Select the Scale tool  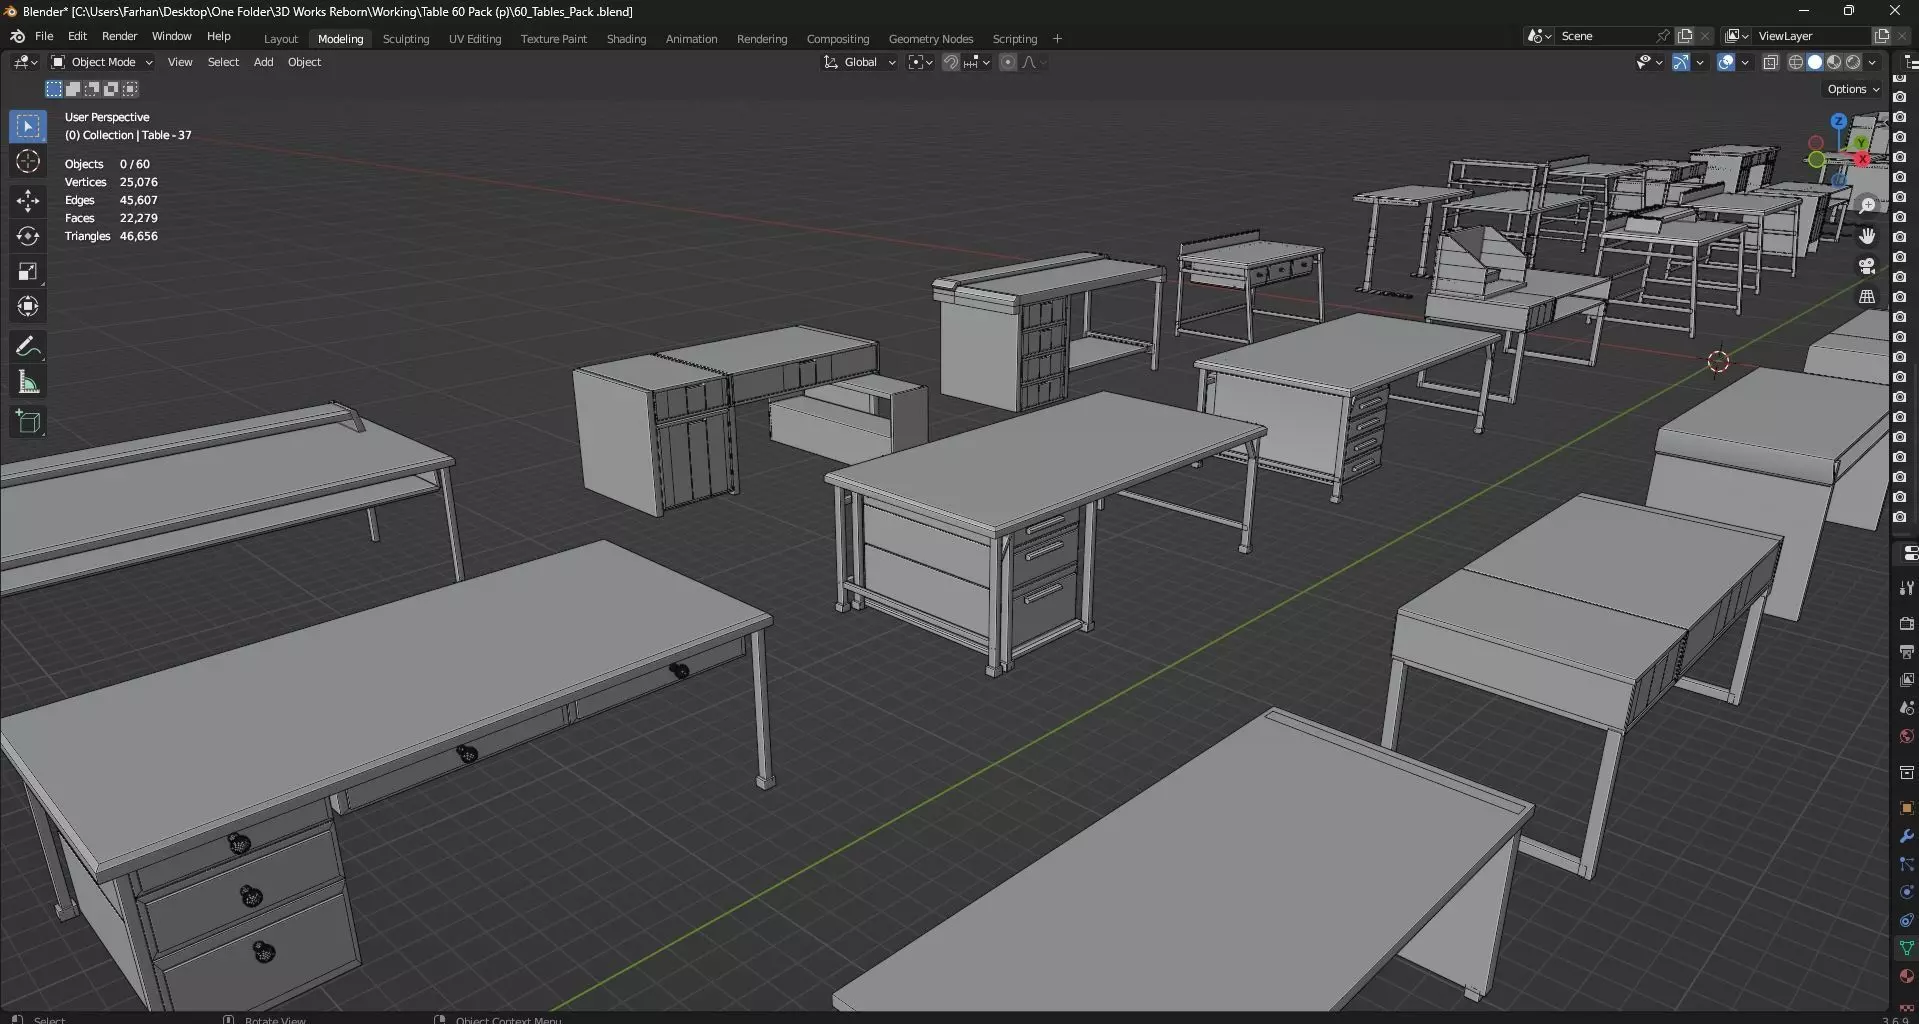coord(28,271)
